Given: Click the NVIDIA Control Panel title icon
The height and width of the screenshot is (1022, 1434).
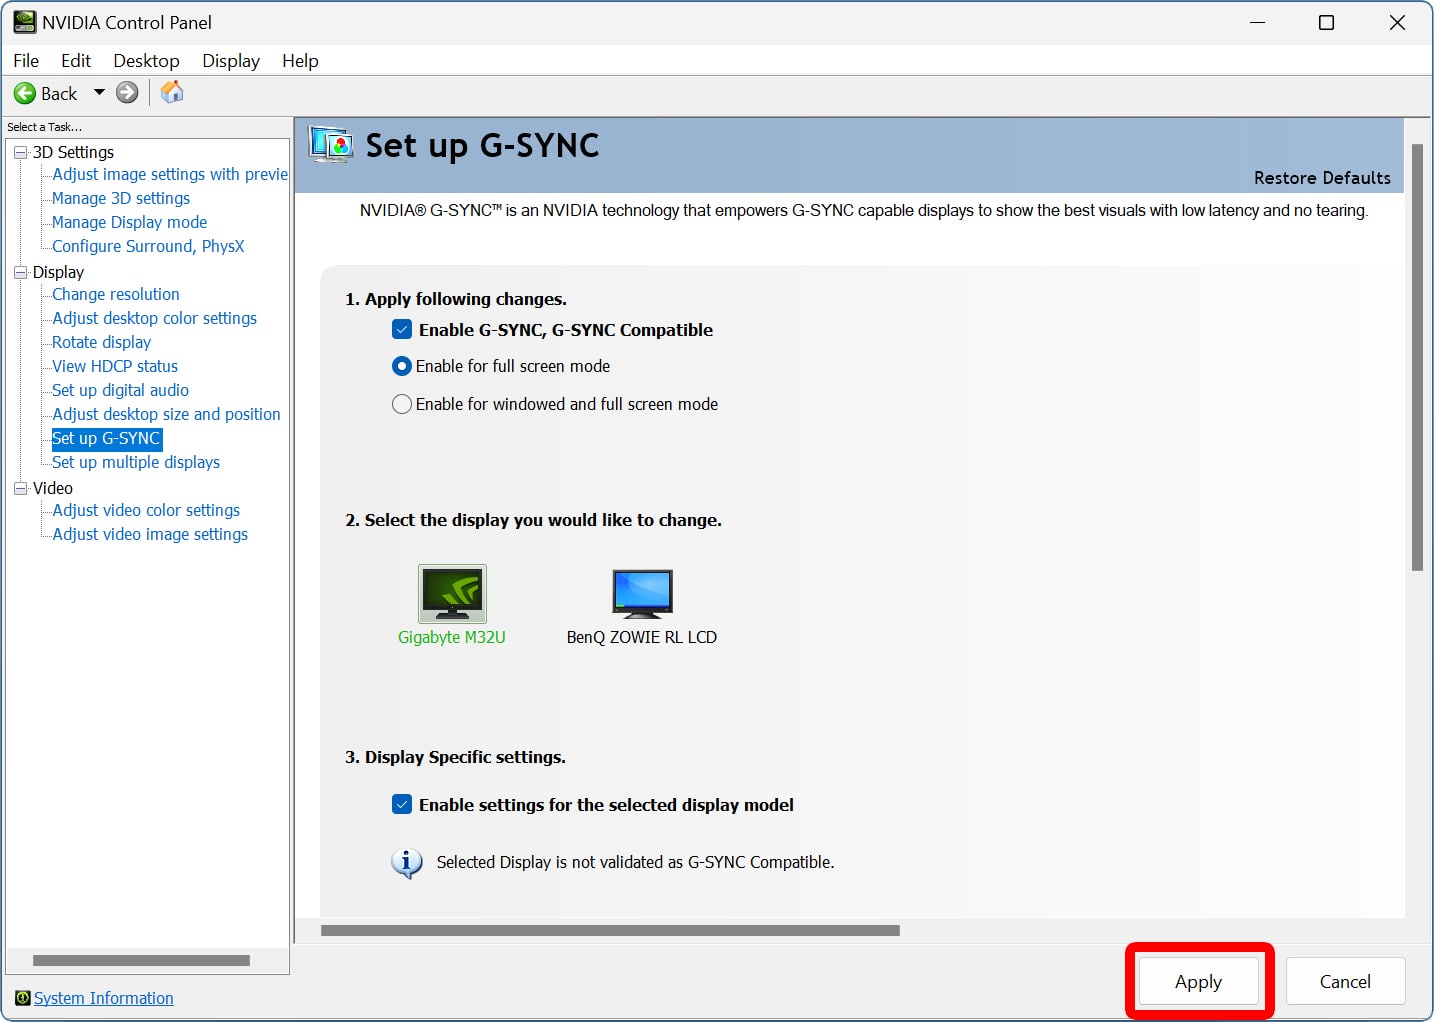Looking at the screenshot, I should (24, 22).
